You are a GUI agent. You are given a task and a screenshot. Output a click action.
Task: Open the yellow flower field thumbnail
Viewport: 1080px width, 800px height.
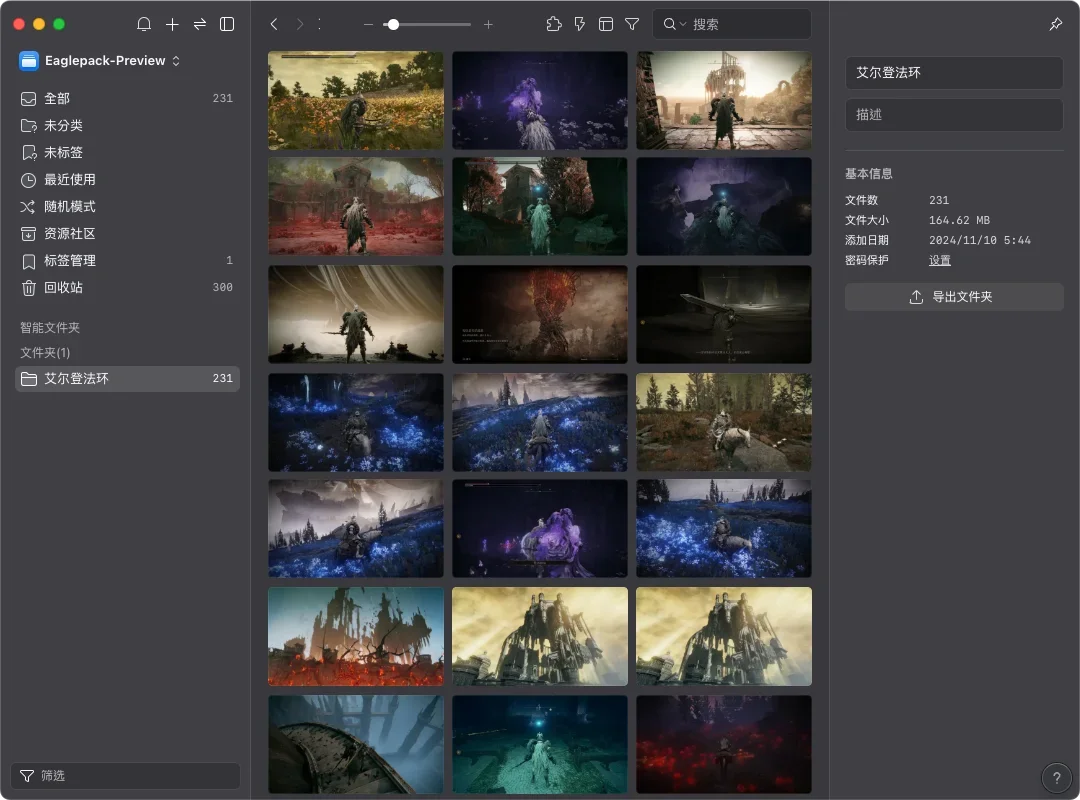pyautogui.click(x=355, y=101)
